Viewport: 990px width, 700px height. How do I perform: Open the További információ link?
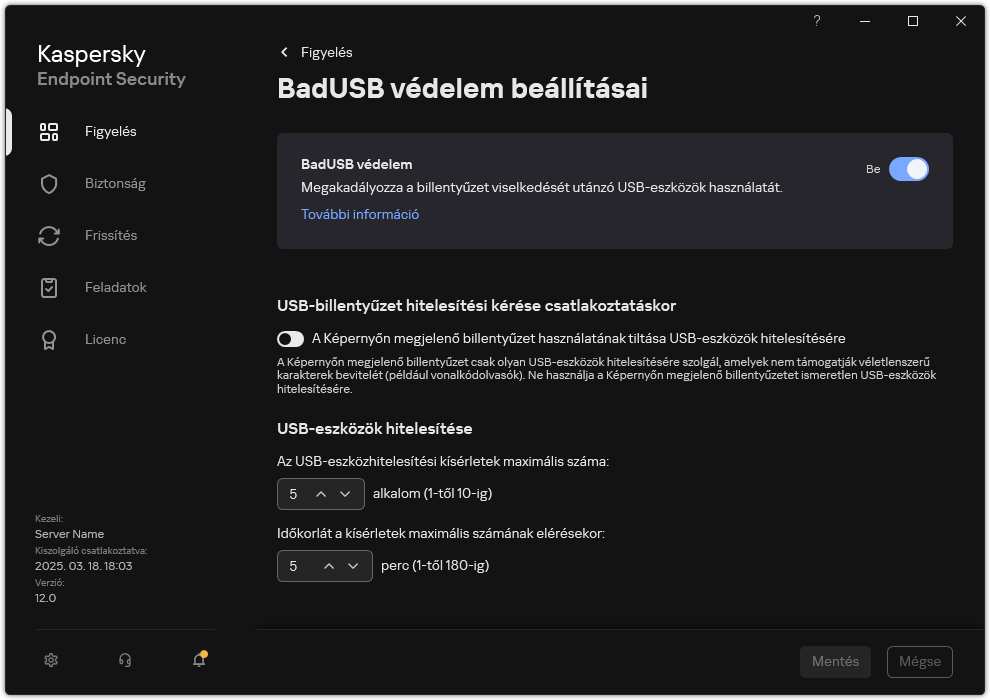point(359,214)
